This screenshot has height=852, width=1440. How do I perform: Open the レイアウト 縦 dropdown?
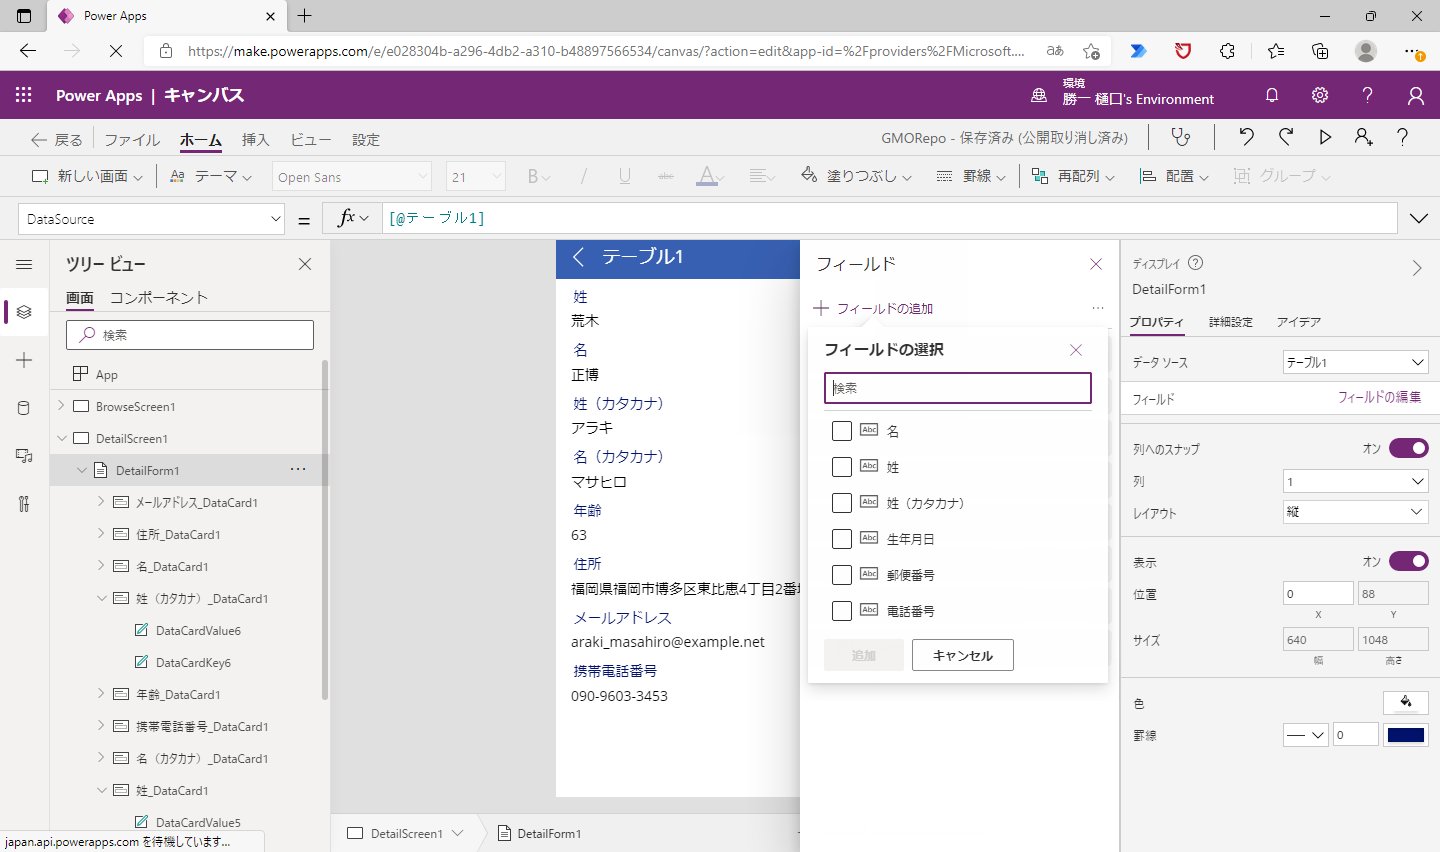click(x=1355, y=512)
